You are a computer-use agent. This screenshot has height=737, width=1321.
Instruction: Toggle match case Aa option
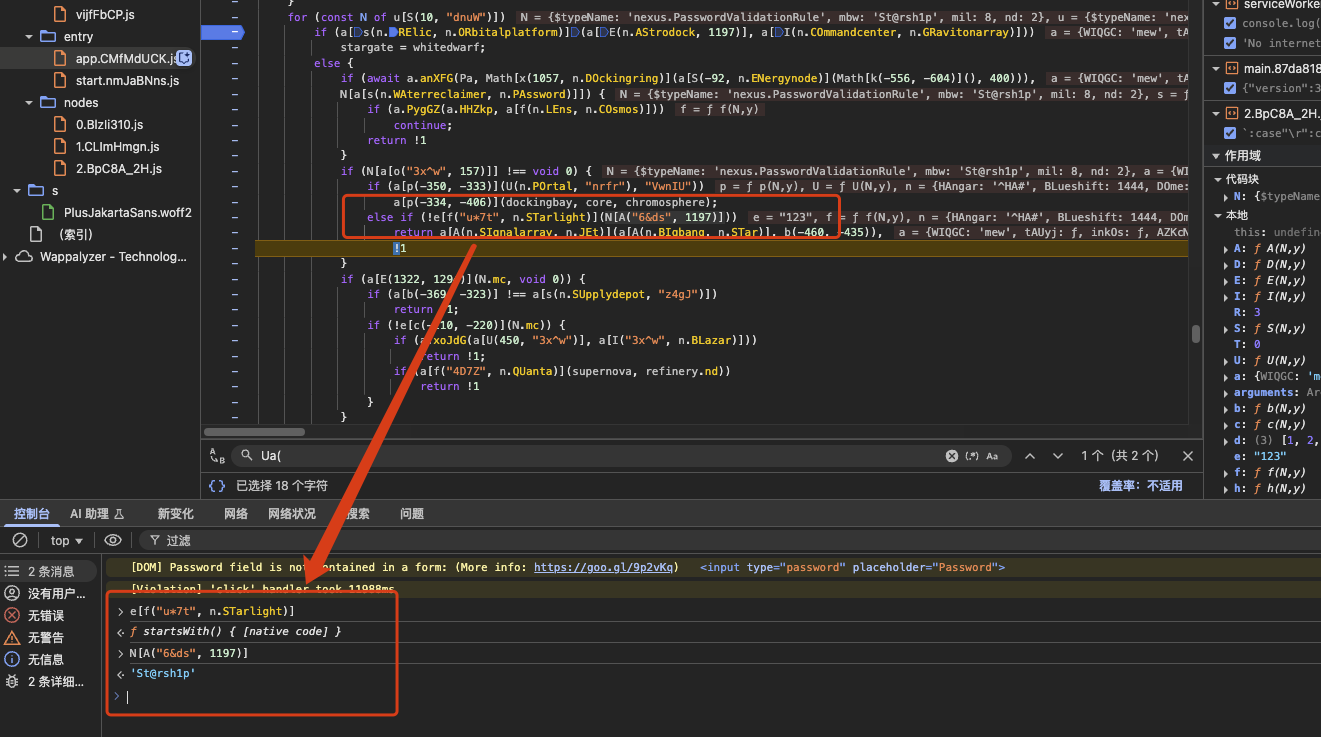(992, 456)
